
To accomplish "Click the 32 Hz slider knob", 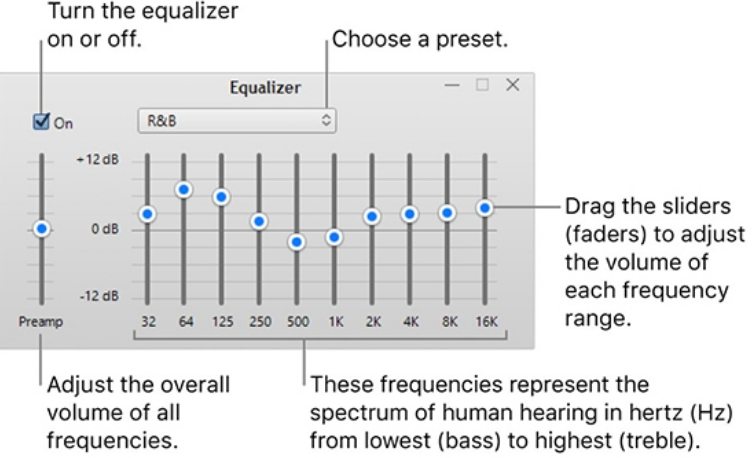I will 147,213.
